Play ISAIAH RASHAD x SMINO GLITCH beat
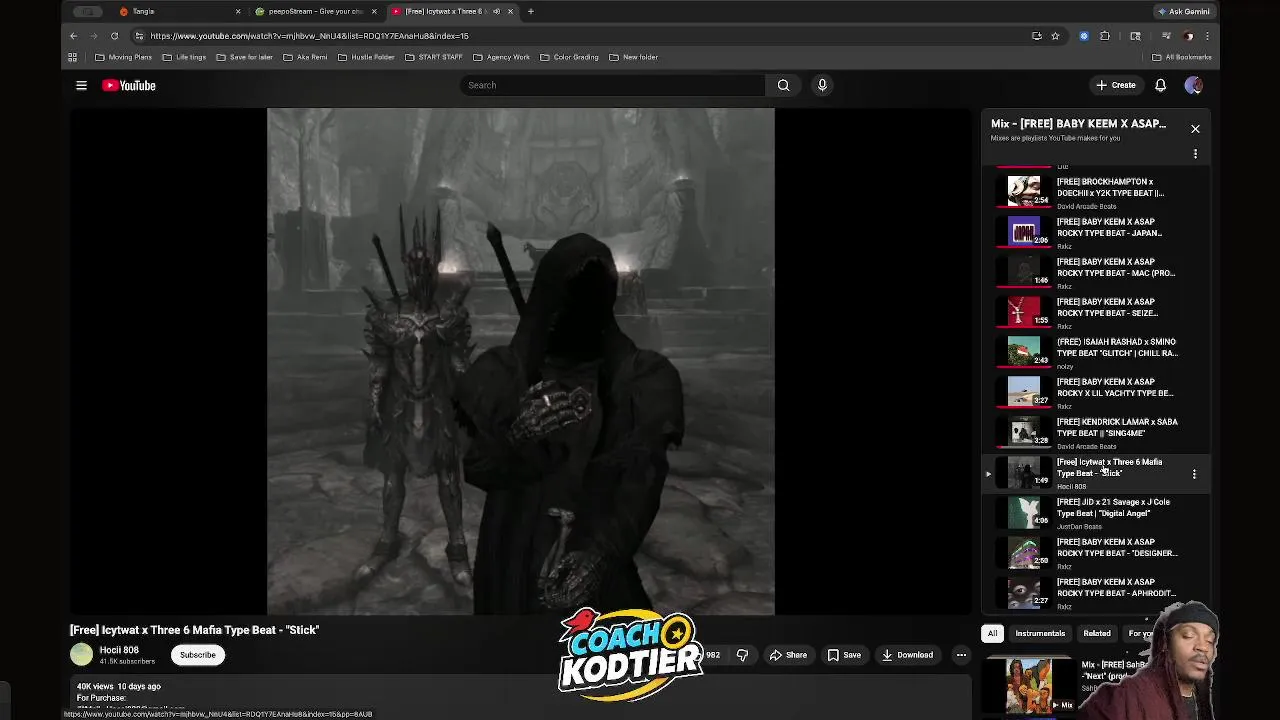1280x720 pixels. pyautogui.click(x=1095, y=351)
